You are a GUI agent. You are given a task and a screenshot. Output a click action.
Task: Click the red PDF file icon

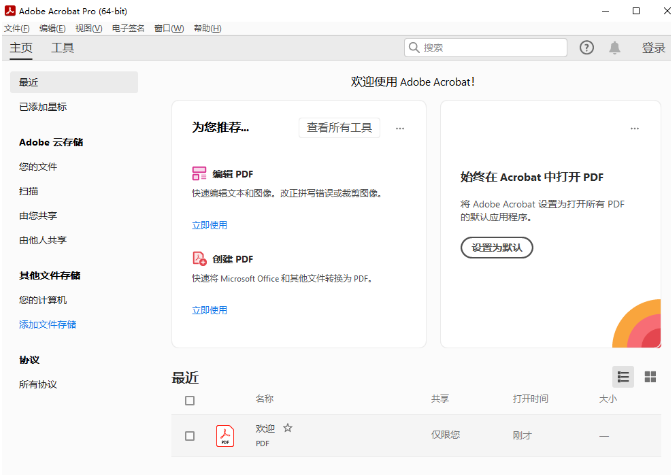[225, 436]
